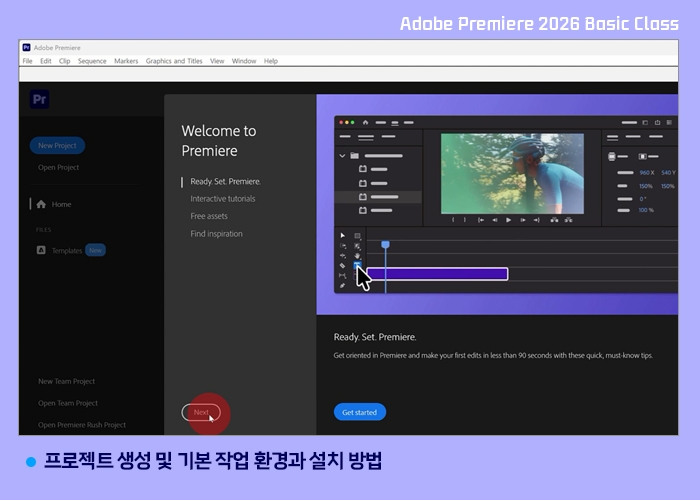This screenshot has height=500, width=700.
Task: Click the '100 %' value in illustration
Action: click(646, 210)
